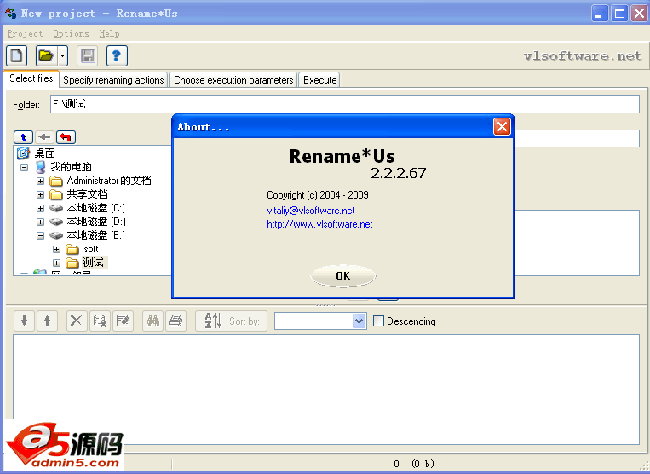Click the gray back arrow icon

pos(44,137)
